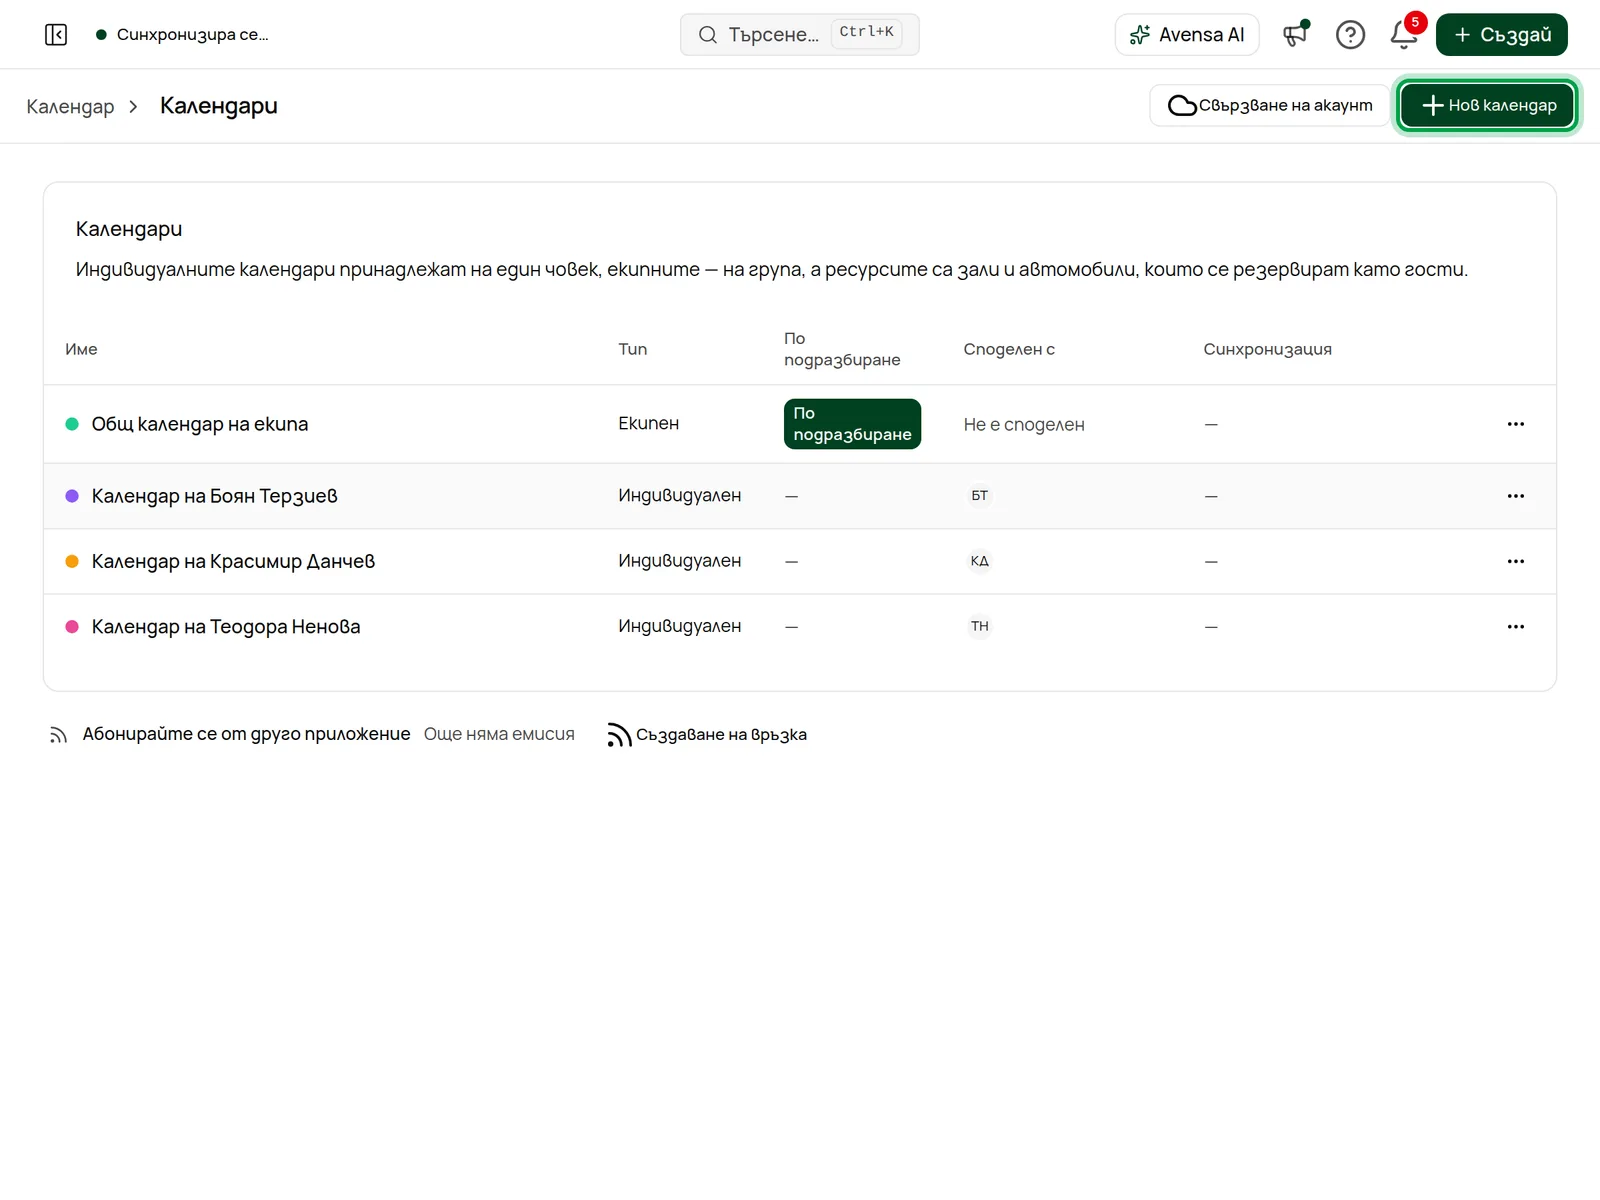Open more options for Общ календар на екипа
This screenshot has height=1200, width=1600.
pyautogui.click(x=1516, y=424)
